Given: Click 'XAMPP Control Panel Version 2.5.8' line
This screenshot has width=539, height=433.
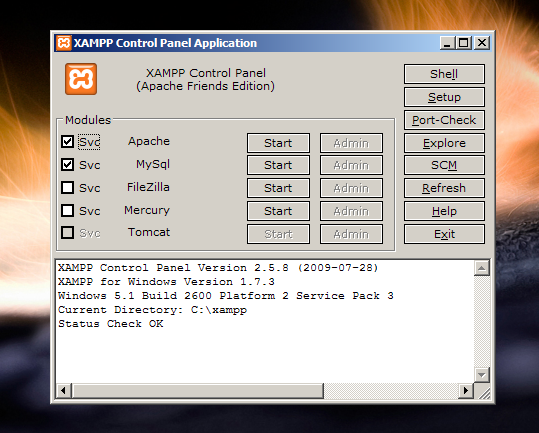Looking at the screenshot, I should point(218,268).
